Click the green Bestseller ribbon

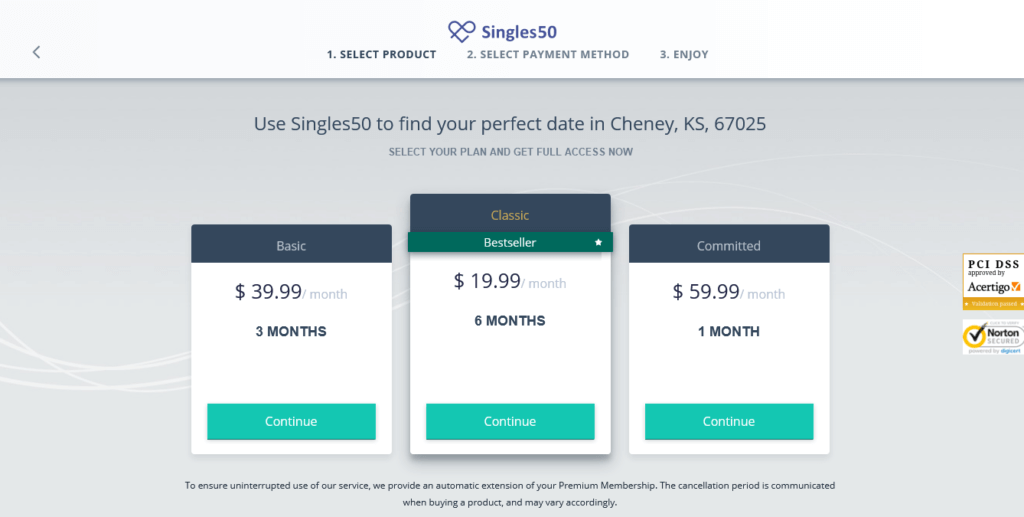click(510, 242)
